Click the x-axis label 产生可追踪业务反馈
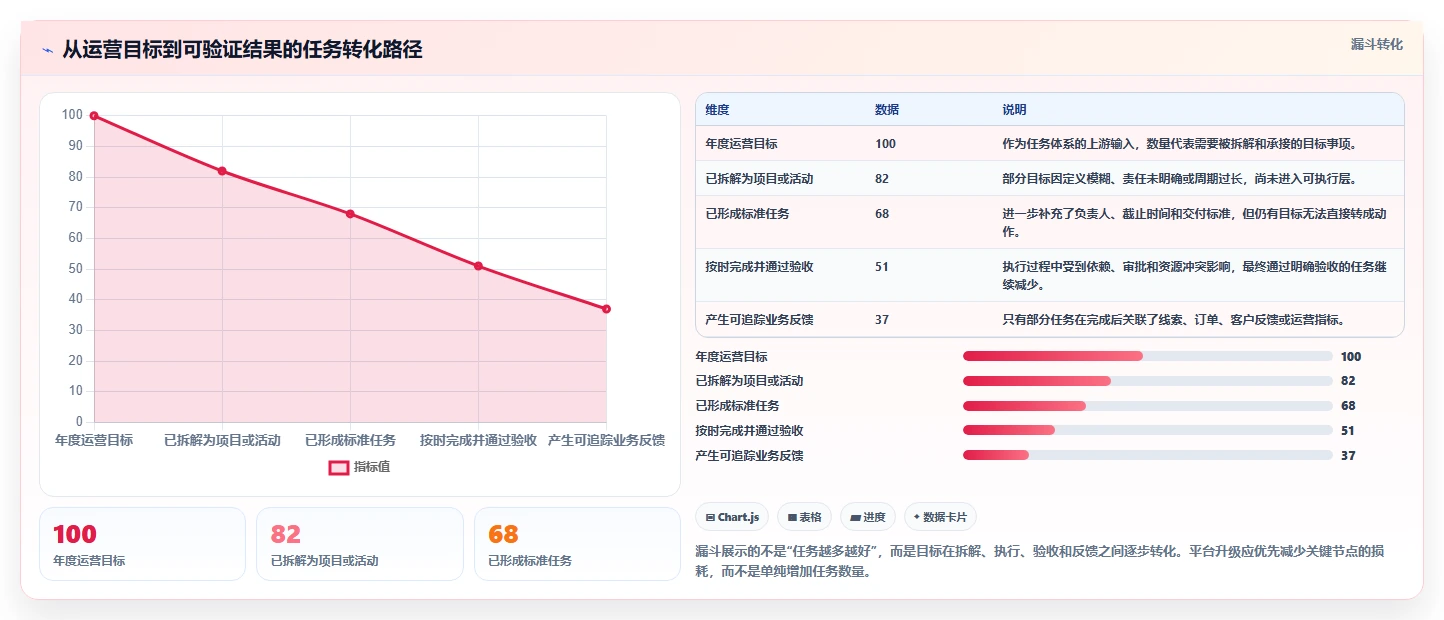1444x620 pixels. click(606, 440)
